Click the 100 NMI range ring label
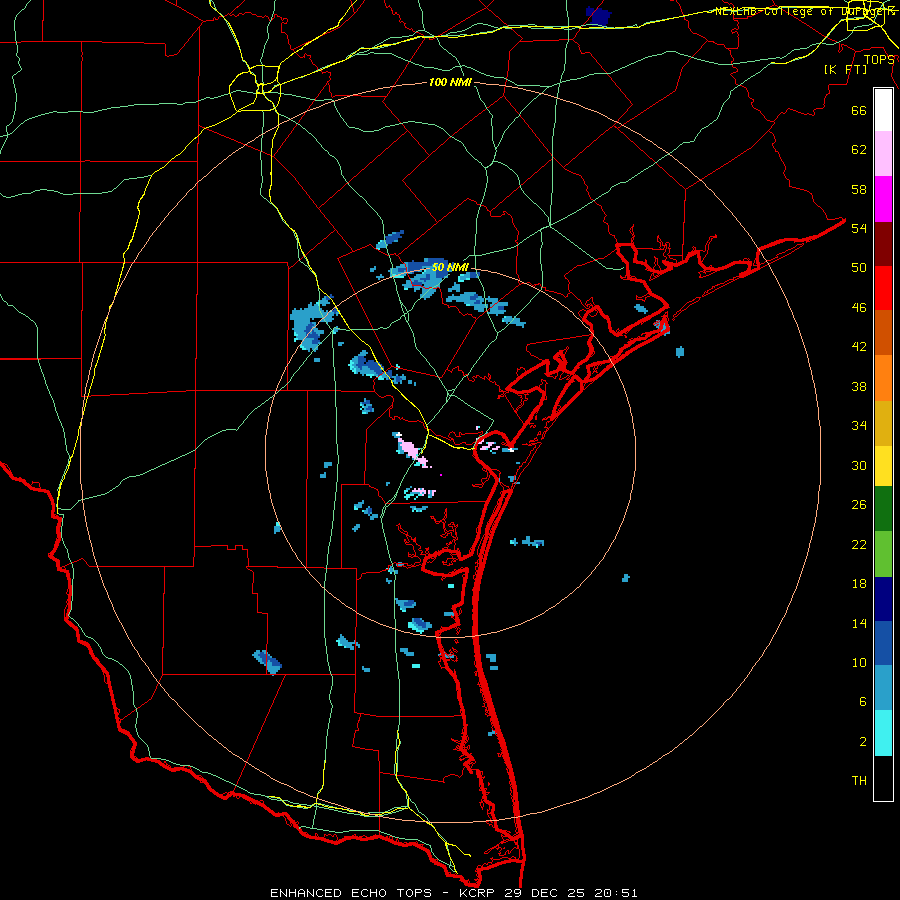The width and height of the screenshot is (900, 900). (x=450, y=83)
